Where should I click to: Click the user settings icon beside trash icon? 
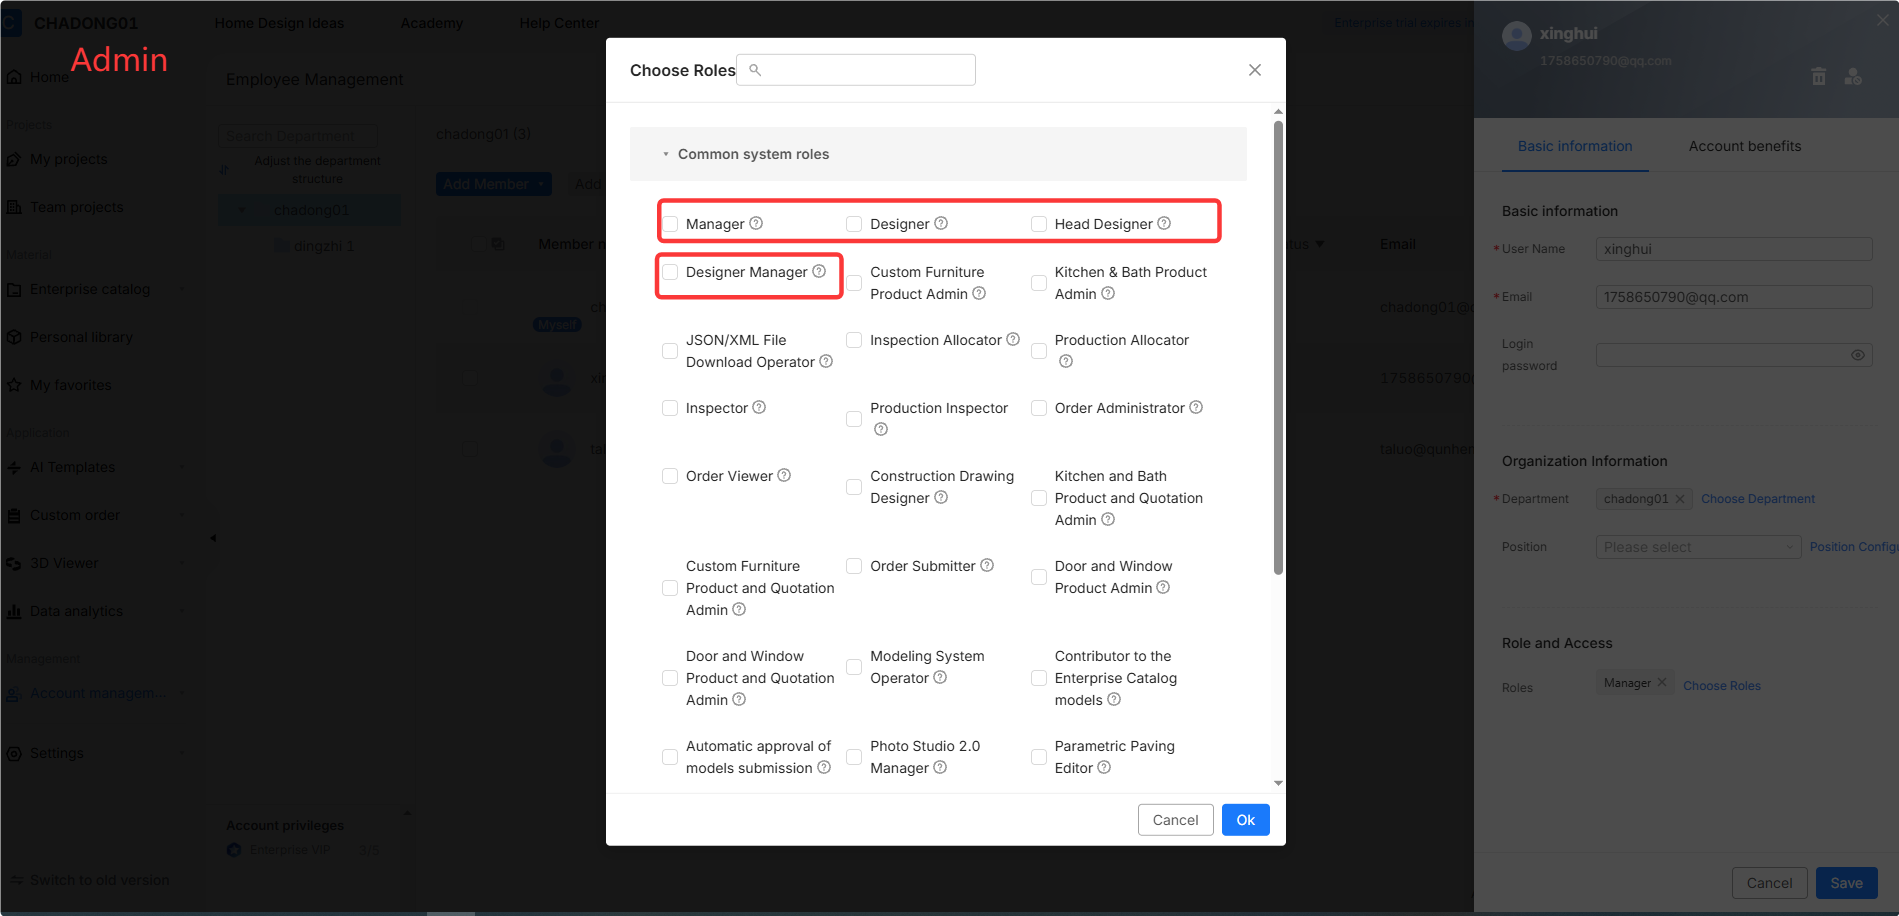[1853, 77]
